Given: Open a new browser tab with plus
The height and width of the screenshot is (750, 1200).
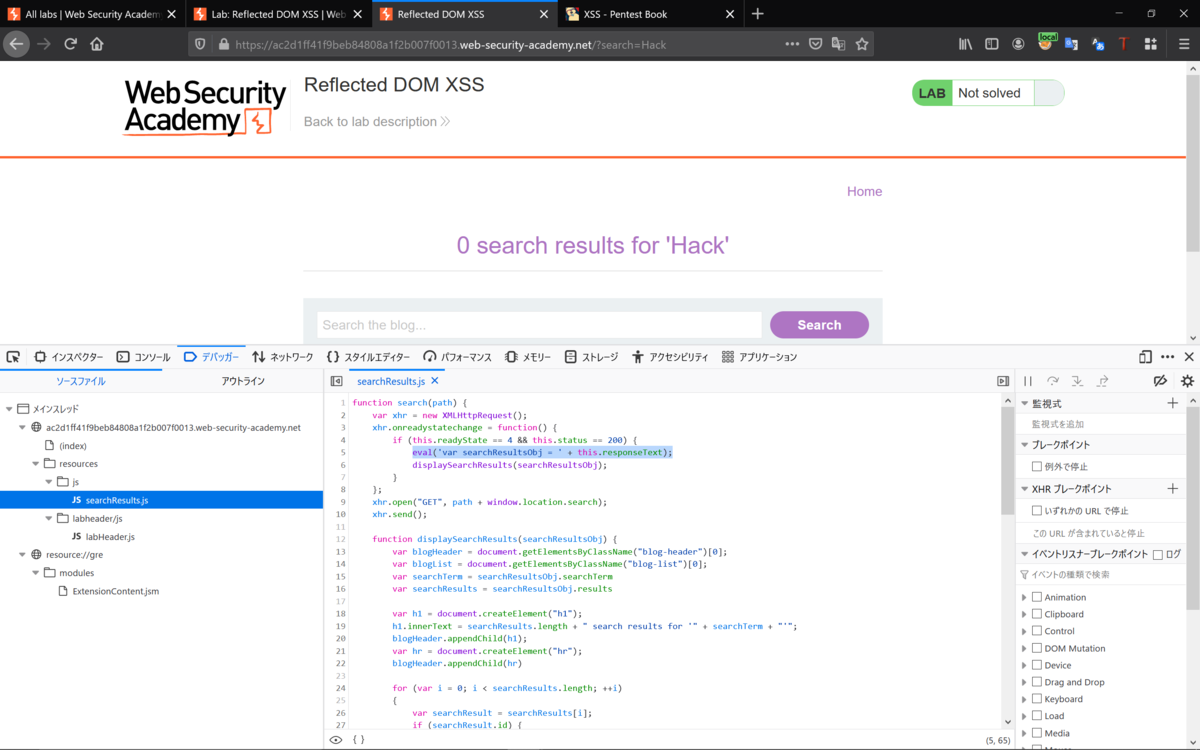Looking at the screenshot, I should (757, 14).
